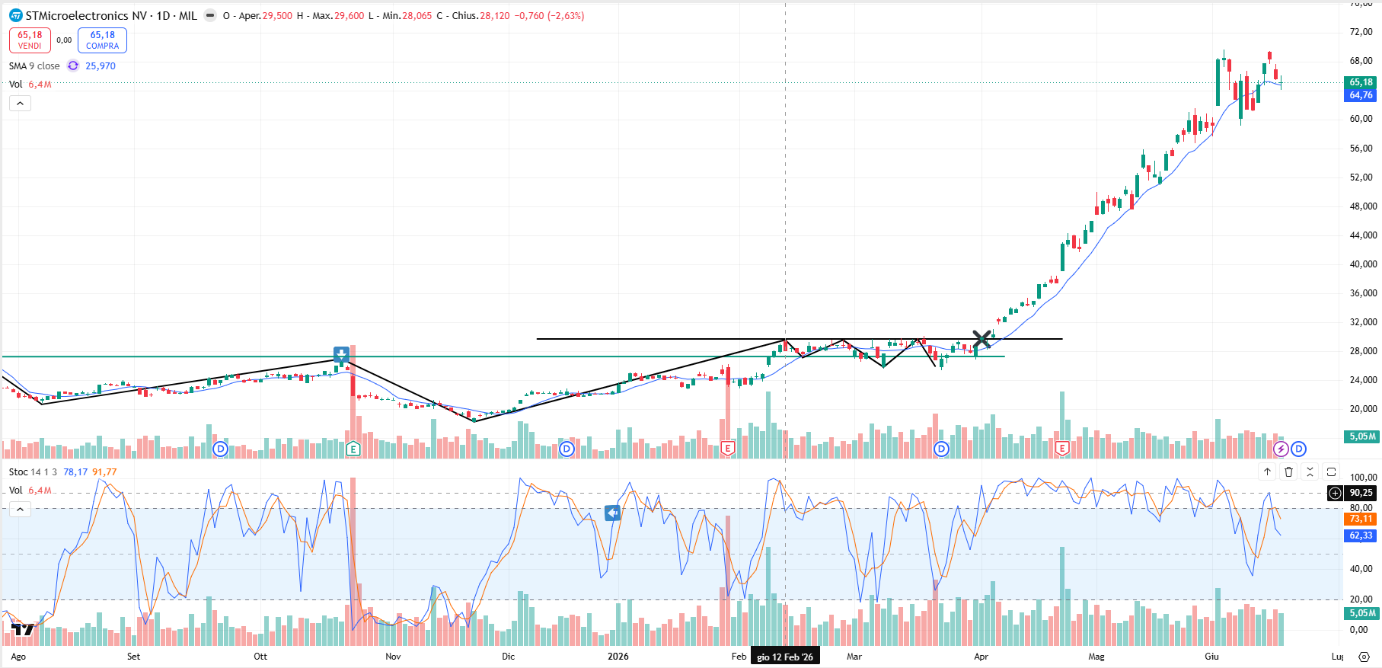Click the late-March dividend D marker
This screenshot has height=668, width=1382.
[941, 449]
